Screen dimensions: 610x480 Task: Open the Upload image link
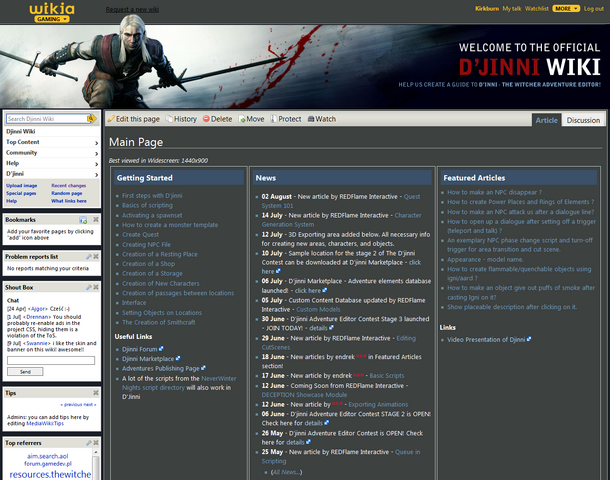point(21,186)
